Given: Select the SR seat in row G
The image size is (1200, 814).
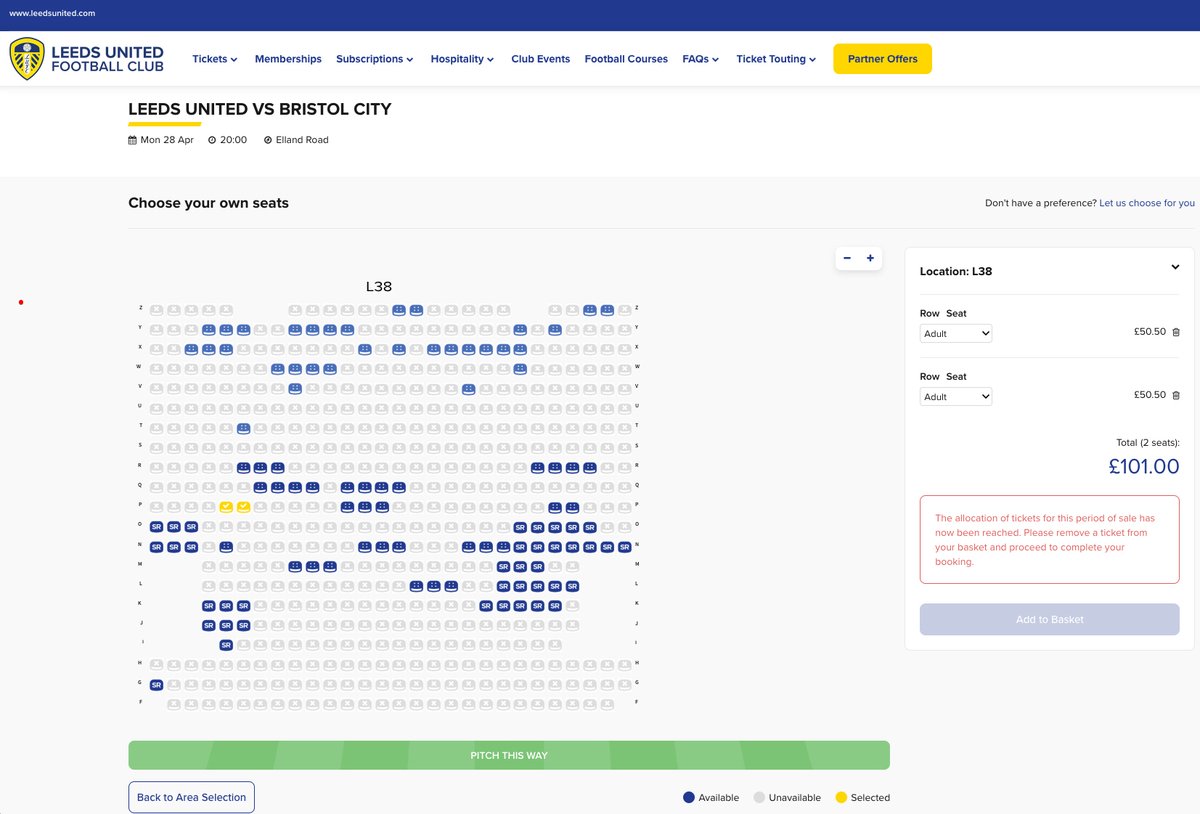Looking at the screenshot, I should pos(156,685).
